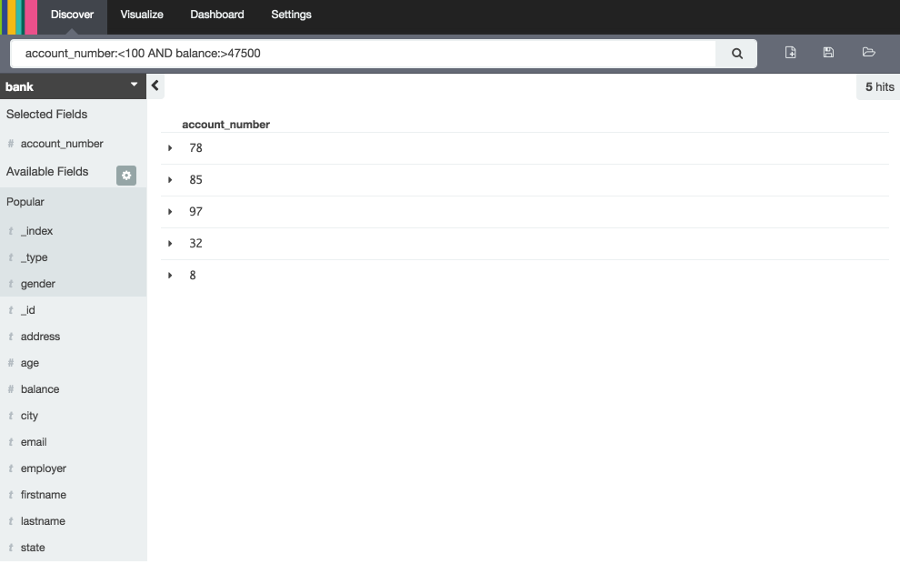Expand the row for account 78
This screenshot has height=564, width=900.
pos(170,148)
